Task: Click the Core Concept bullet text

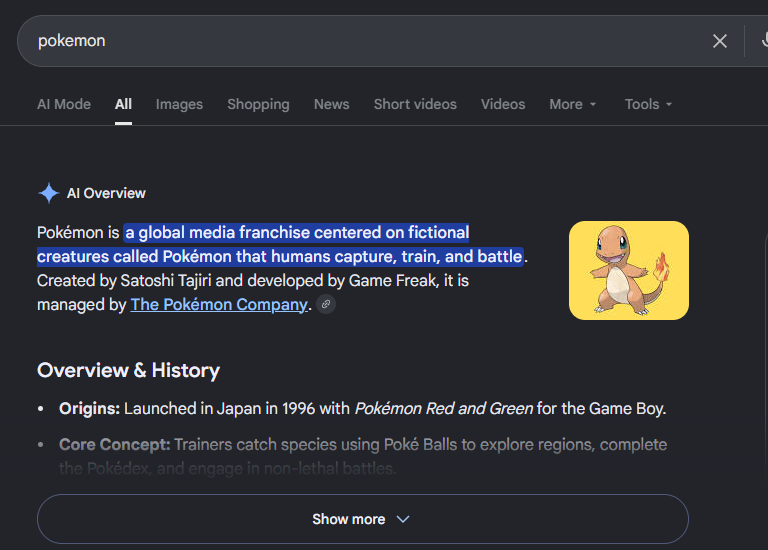Action: [363, 456]
